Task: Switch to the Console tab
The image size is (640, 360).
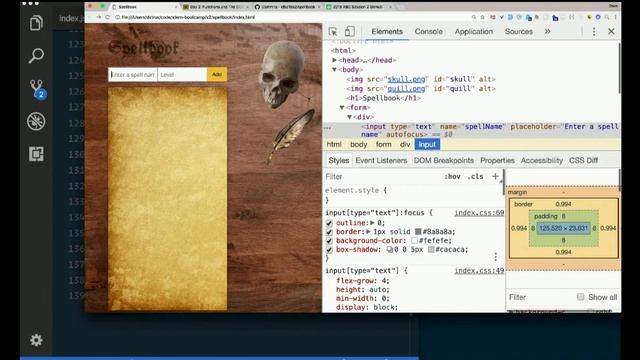Action: 429,31
